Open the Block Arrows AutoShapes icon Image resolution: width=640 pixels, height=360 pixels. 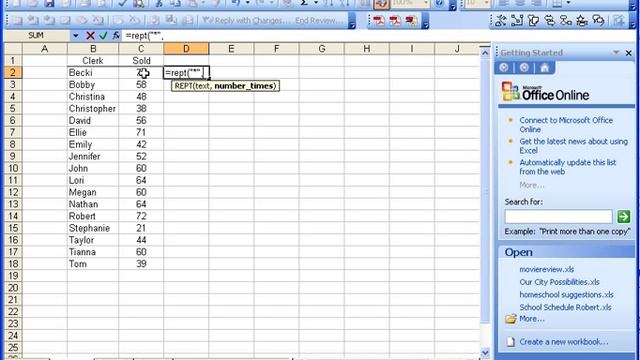(x=550, y=20)
